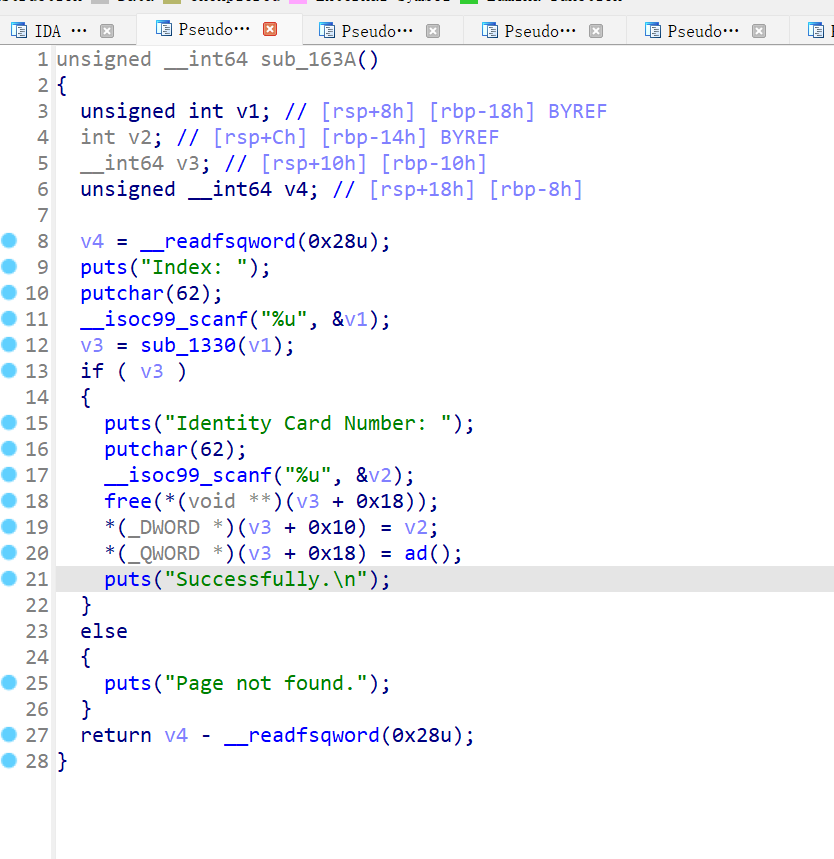
Task: Close the fourth Pseudocode tab
Action: [x=596, y=31]
